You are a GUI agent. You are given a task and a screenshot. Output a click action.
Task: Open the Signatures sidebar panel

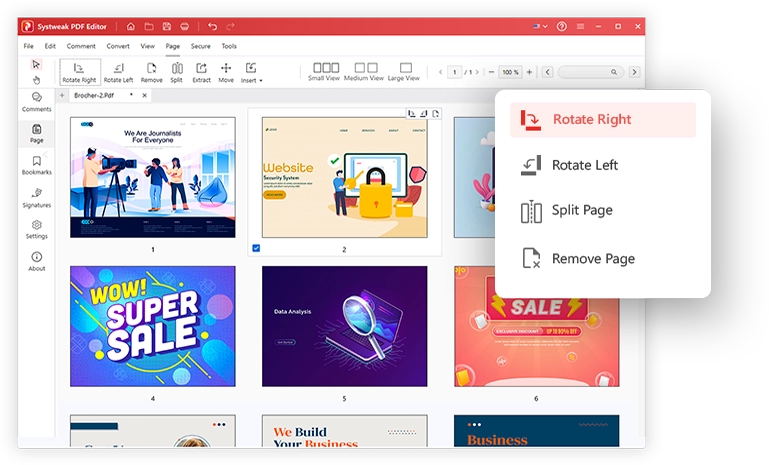point(37,197)
